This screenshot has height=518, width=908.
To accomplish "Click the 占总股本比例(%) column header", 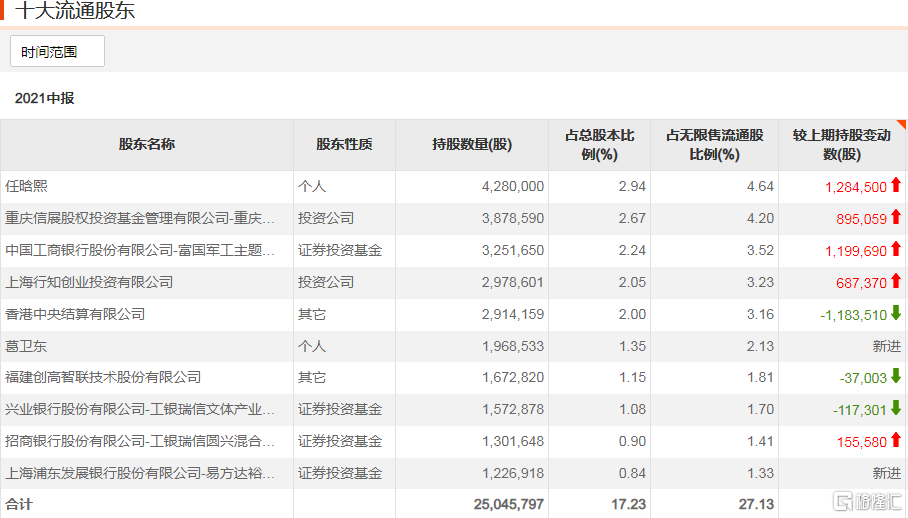I will click(600, 145).
